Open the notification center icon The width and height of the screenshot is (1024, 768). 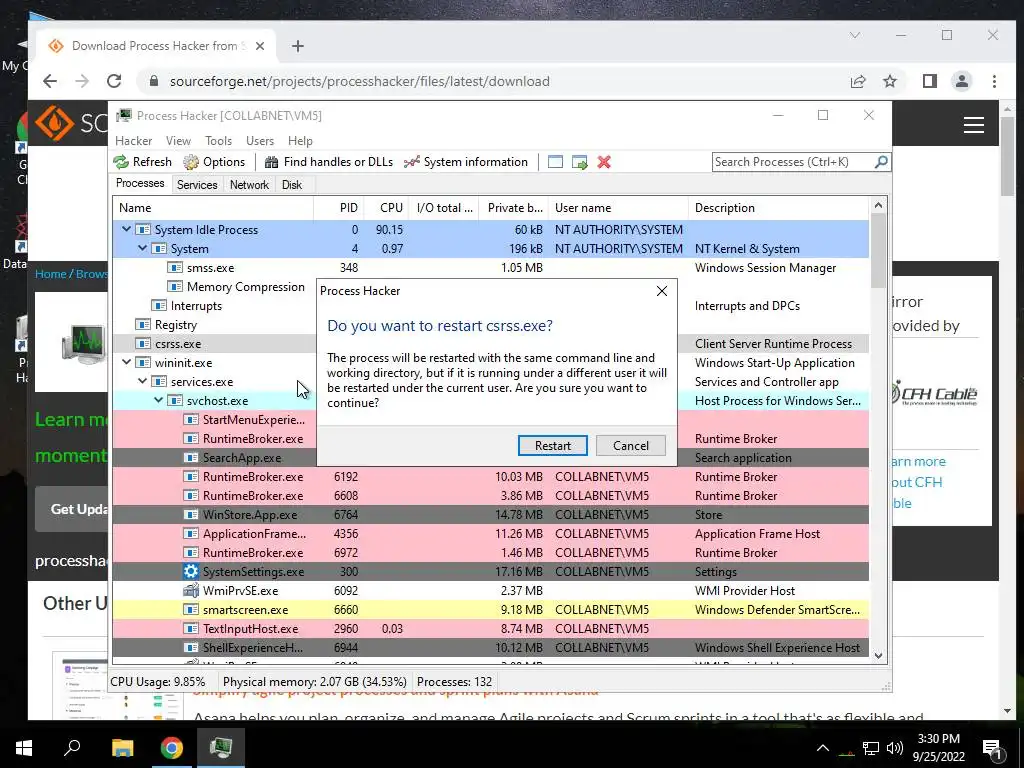(993, 748)
